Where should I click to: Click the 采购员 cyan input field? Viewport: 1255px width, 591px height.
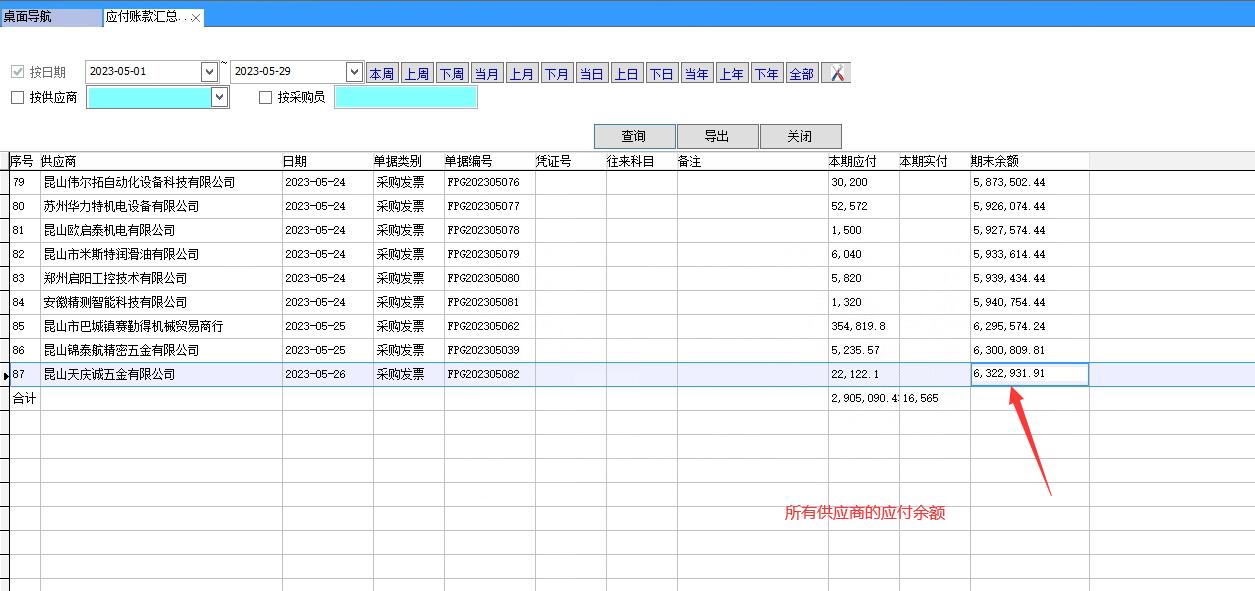(x=405, y=97)
